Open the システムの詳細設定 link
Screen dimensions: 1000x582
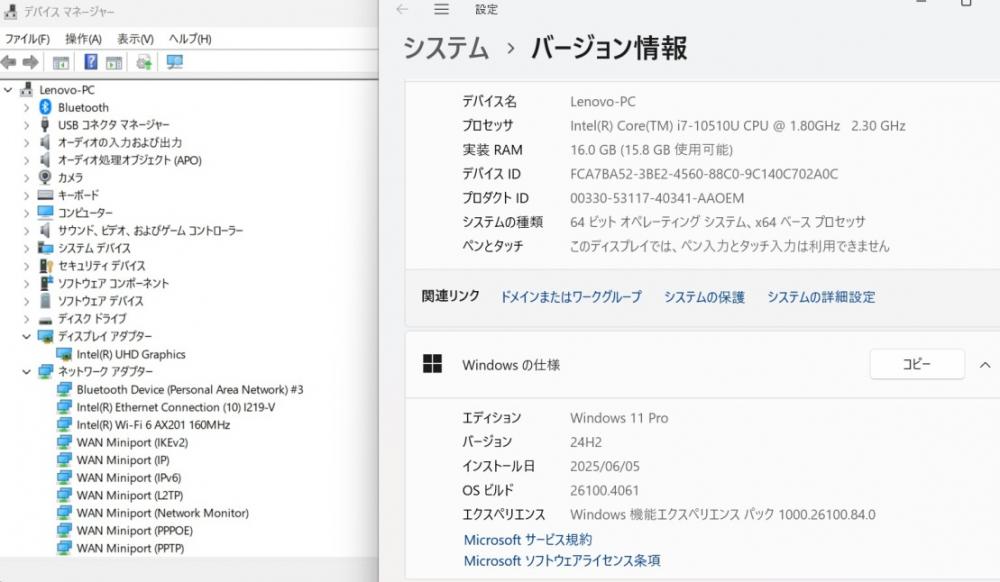(821, 297)
